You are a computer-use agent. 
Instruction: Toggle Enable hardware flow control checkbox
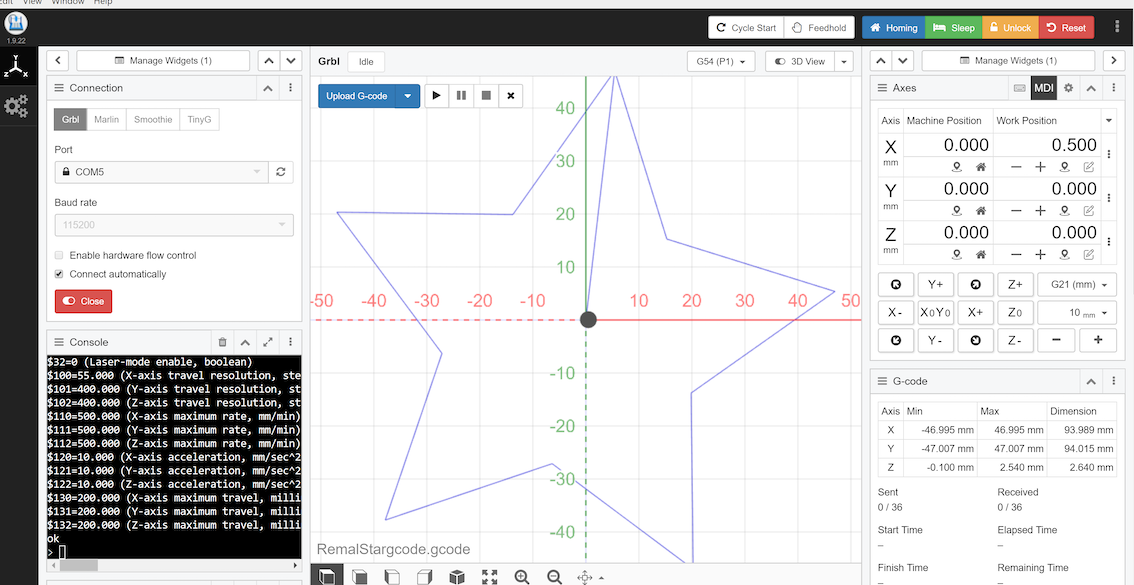pyautogui.click(x=59, y=255)
